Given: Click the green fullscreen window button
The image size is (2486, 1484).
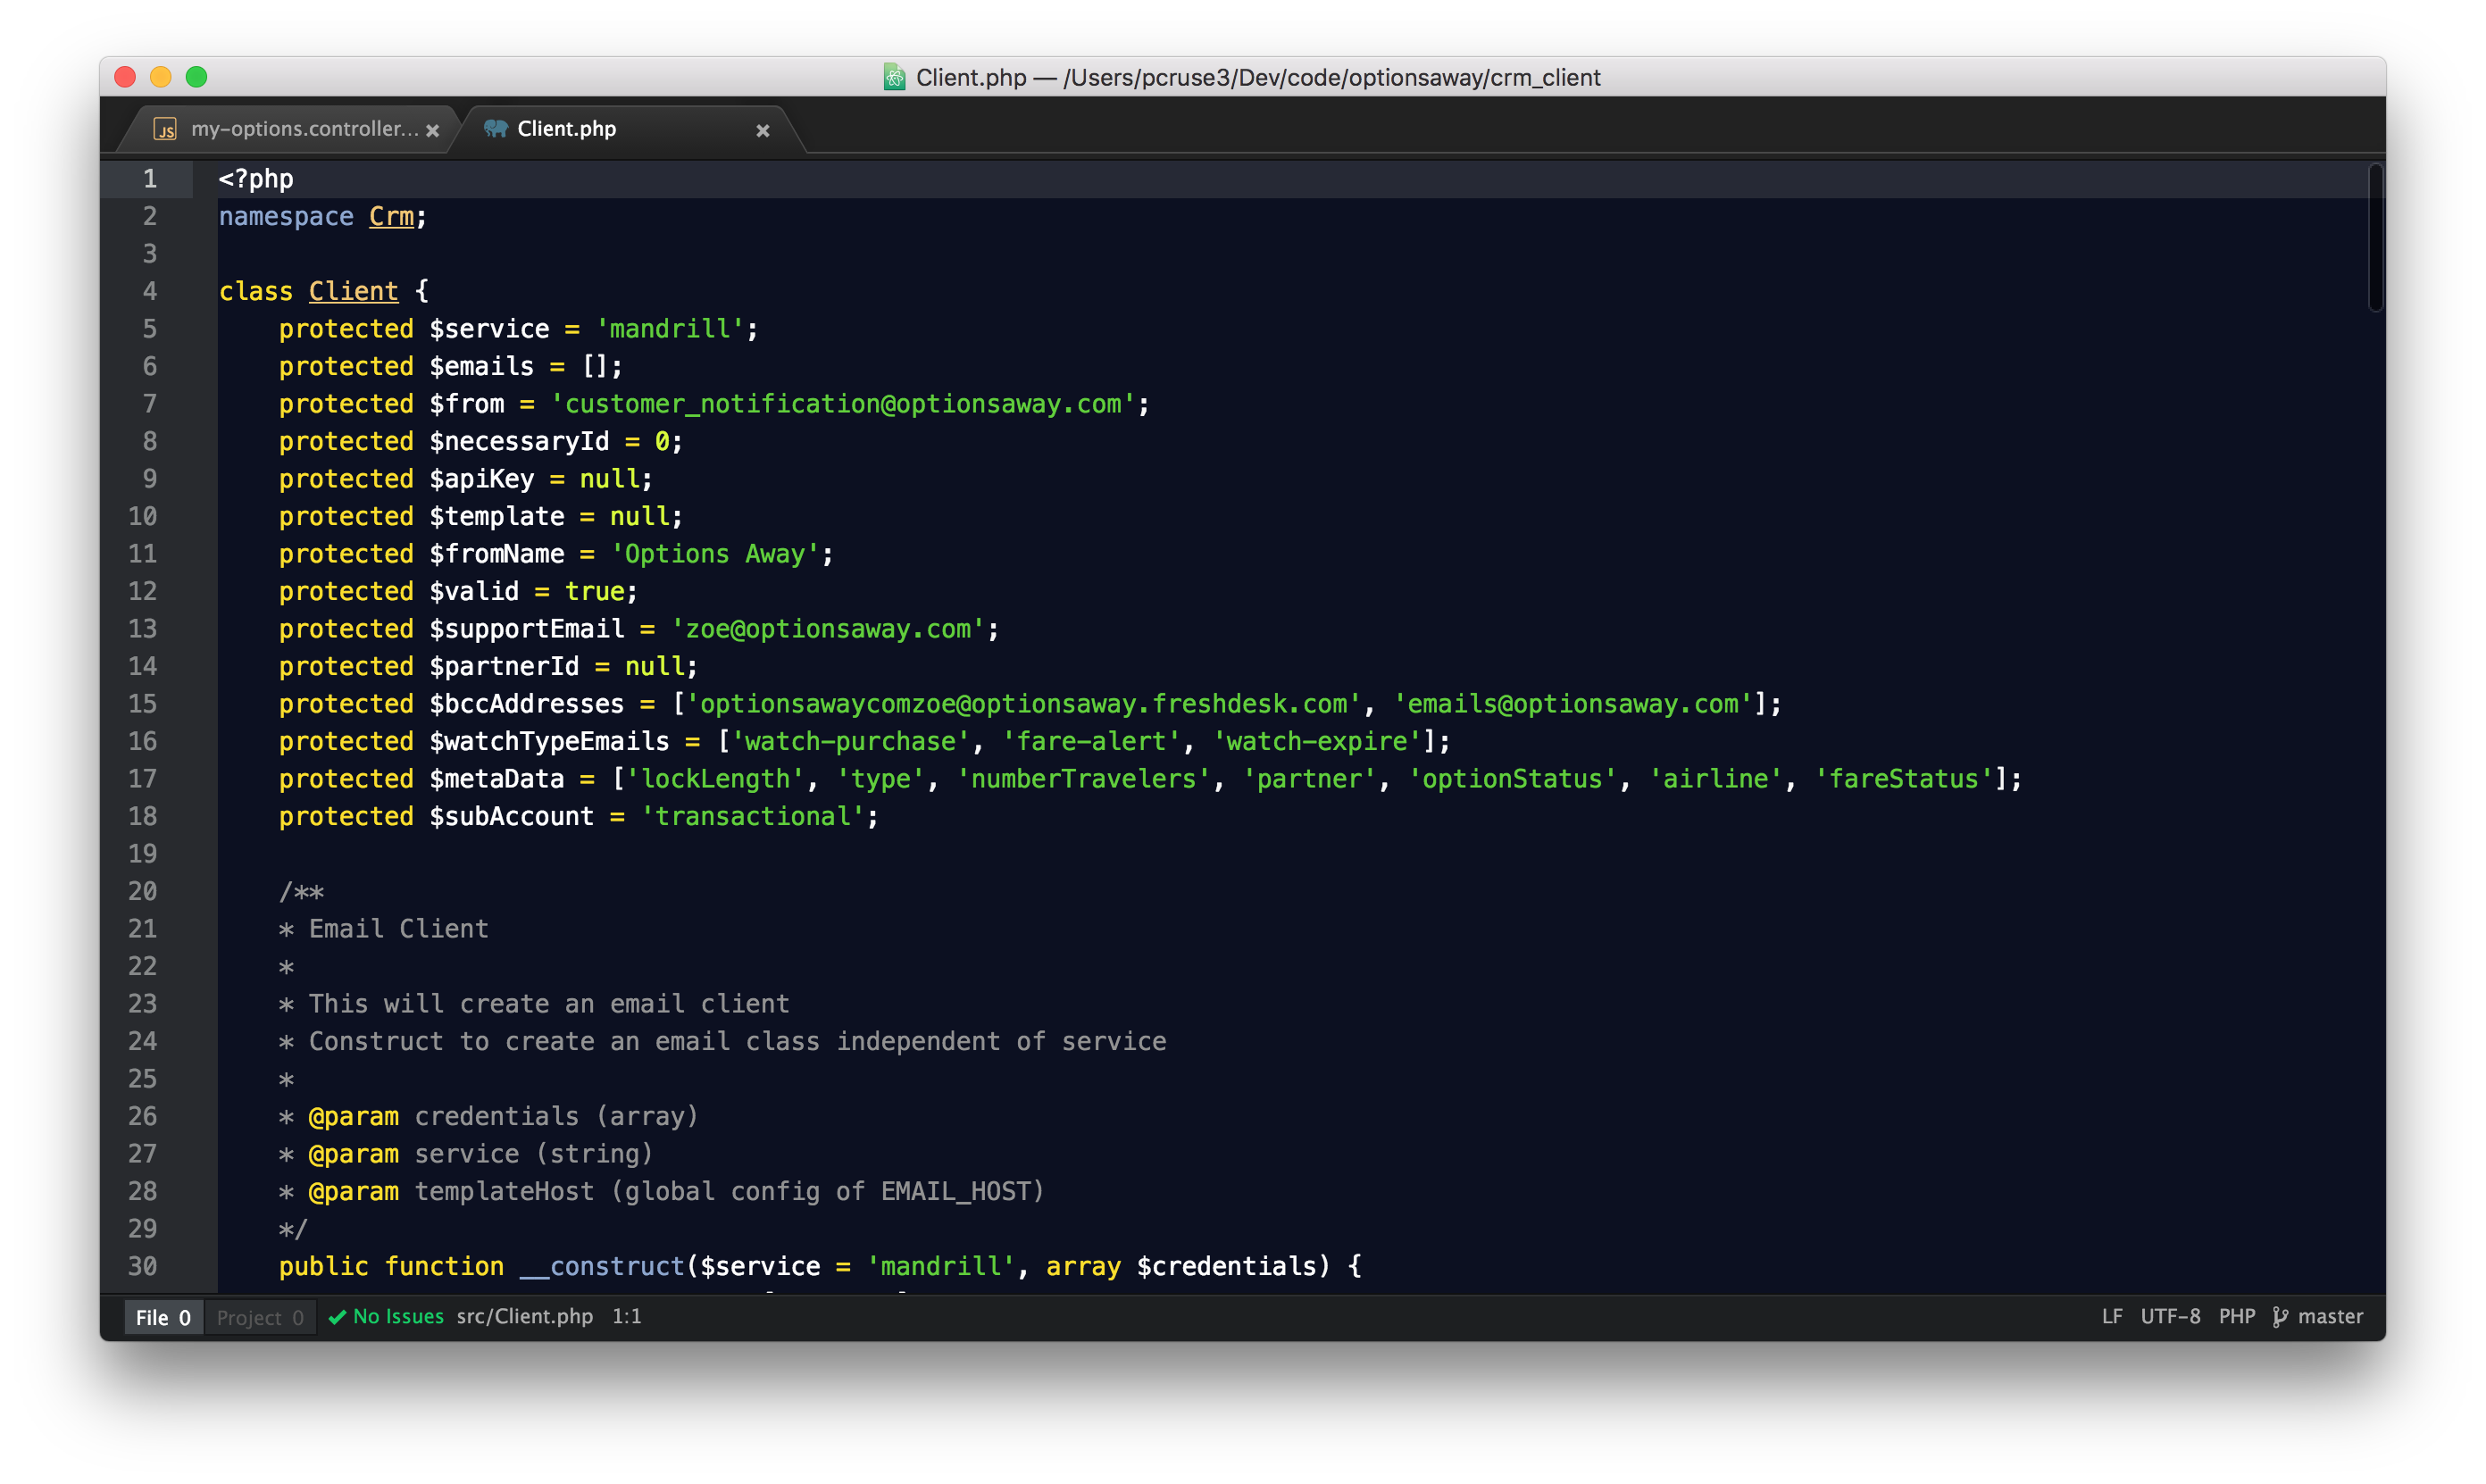Looking at the screenshot, I should pos(196,77).
